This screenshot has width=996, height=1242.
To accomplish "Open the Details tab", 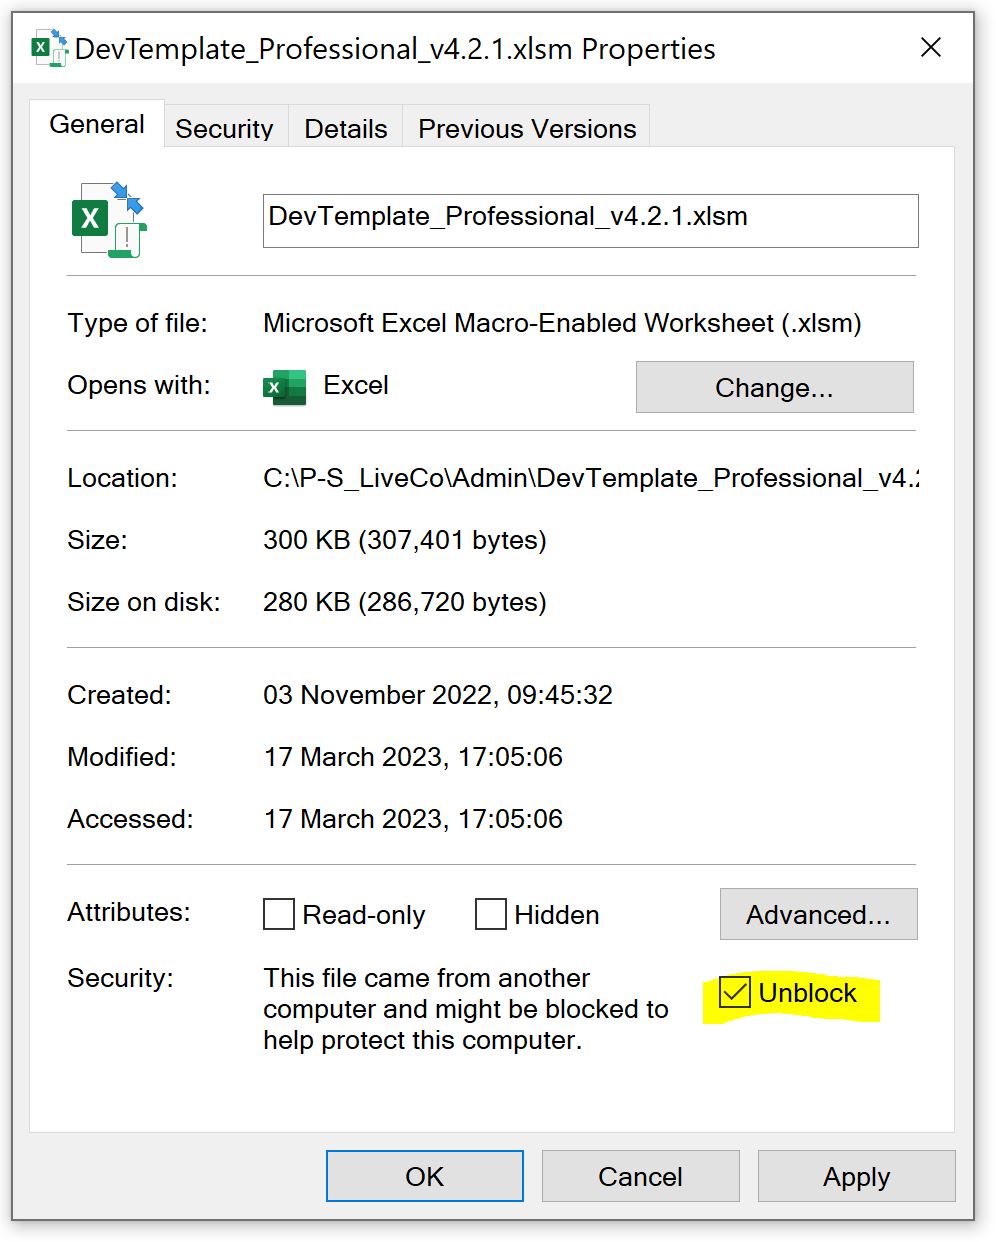I will point(345,129).
